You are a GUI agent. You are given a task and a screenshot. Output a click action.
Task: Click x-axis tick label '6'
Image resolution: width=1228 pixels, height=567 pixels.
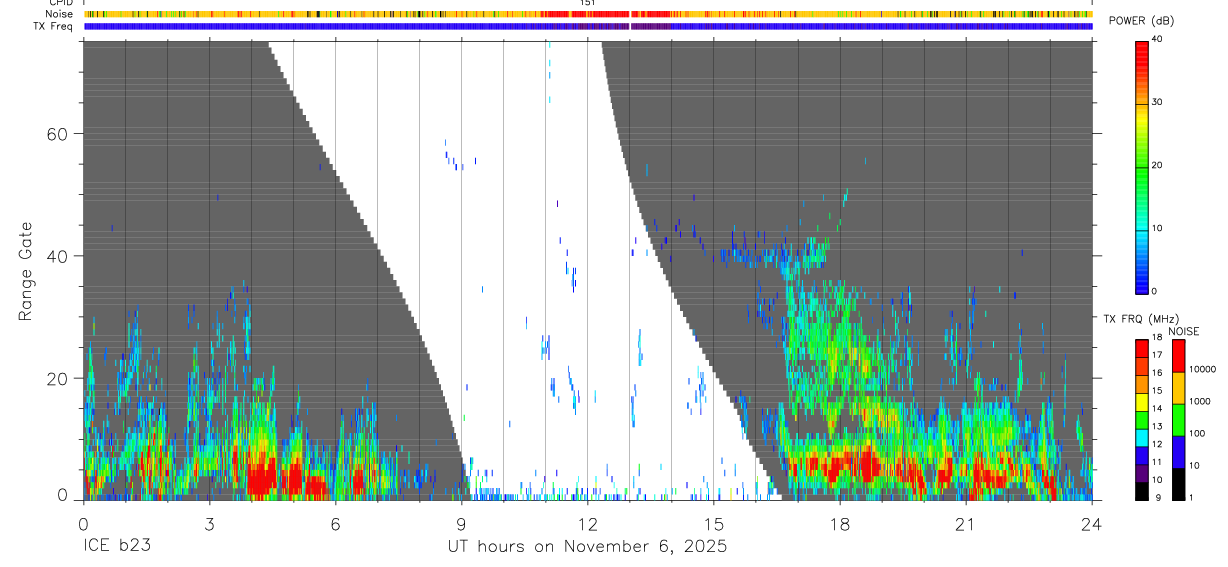tap(335, 523)
